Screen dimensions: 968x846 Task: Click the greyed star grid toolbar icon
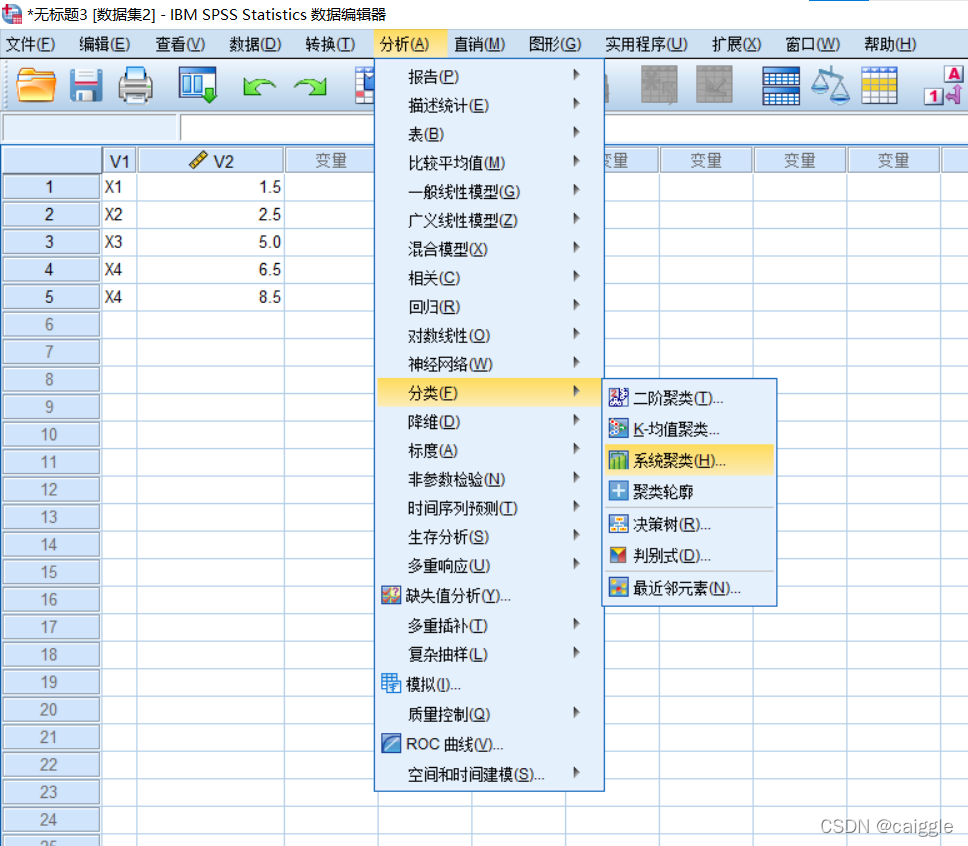point(659,84)
